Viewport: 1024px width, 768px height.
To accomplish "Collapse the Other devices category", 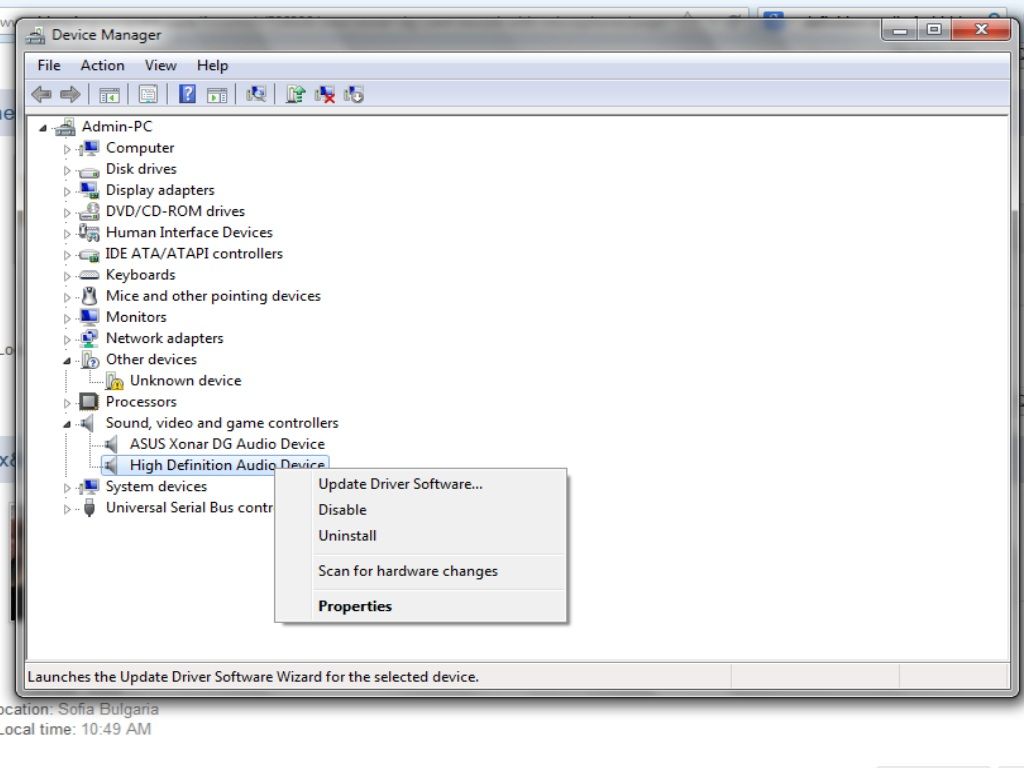I will (67, 360).
